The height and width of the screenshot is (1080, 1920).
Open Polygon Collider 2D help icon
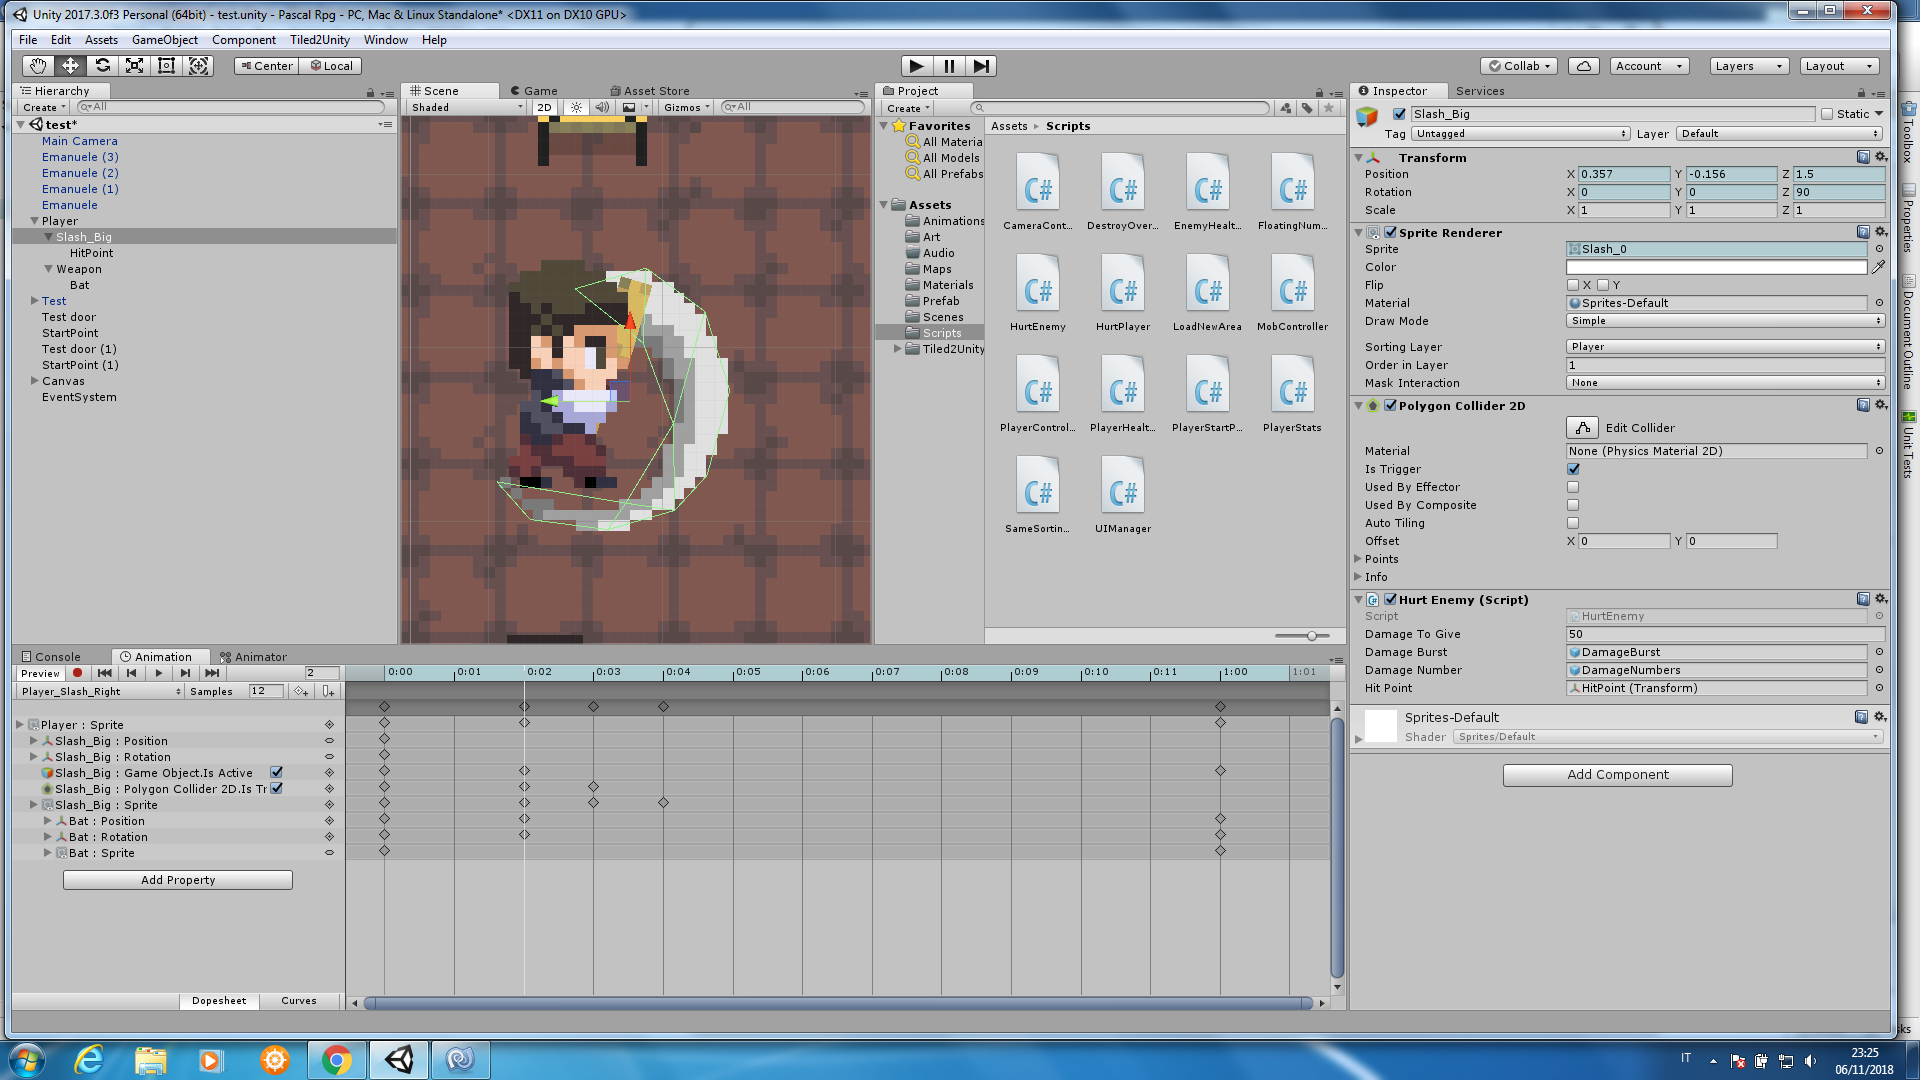click(x=1863, y=405)
